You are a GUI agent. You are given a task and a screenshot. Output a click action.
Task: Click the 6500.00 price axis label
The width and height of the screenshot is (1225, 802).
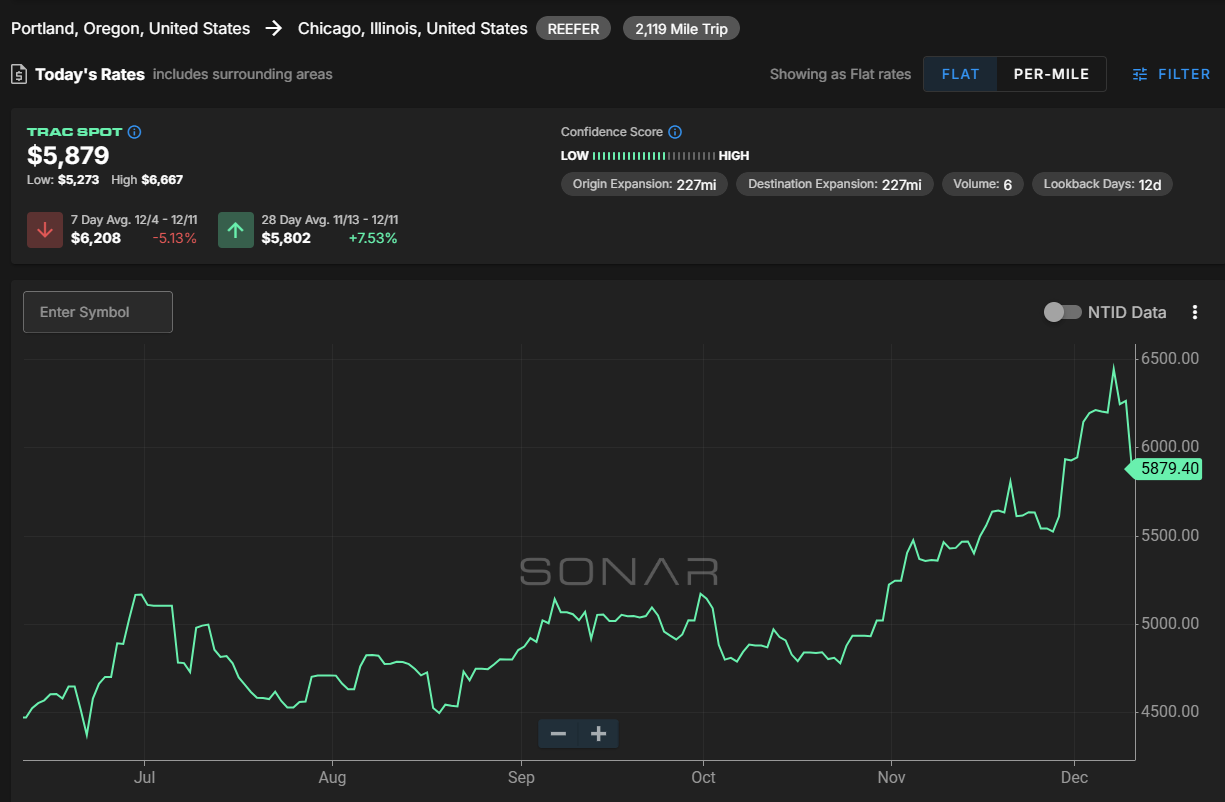[x=1169, y=358]
